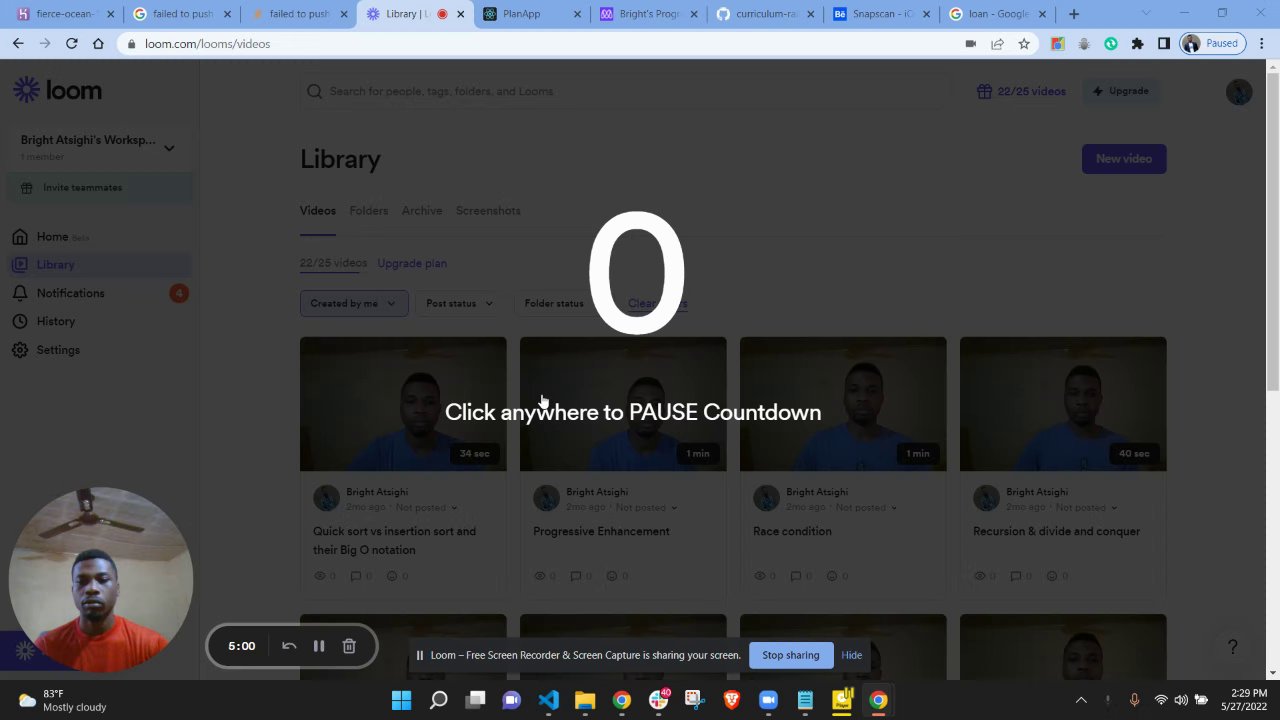Click the microphone icon in system tray
Image resolution: width=1280 pixels, height=720 pixels.
click(x=1134, y=700)
